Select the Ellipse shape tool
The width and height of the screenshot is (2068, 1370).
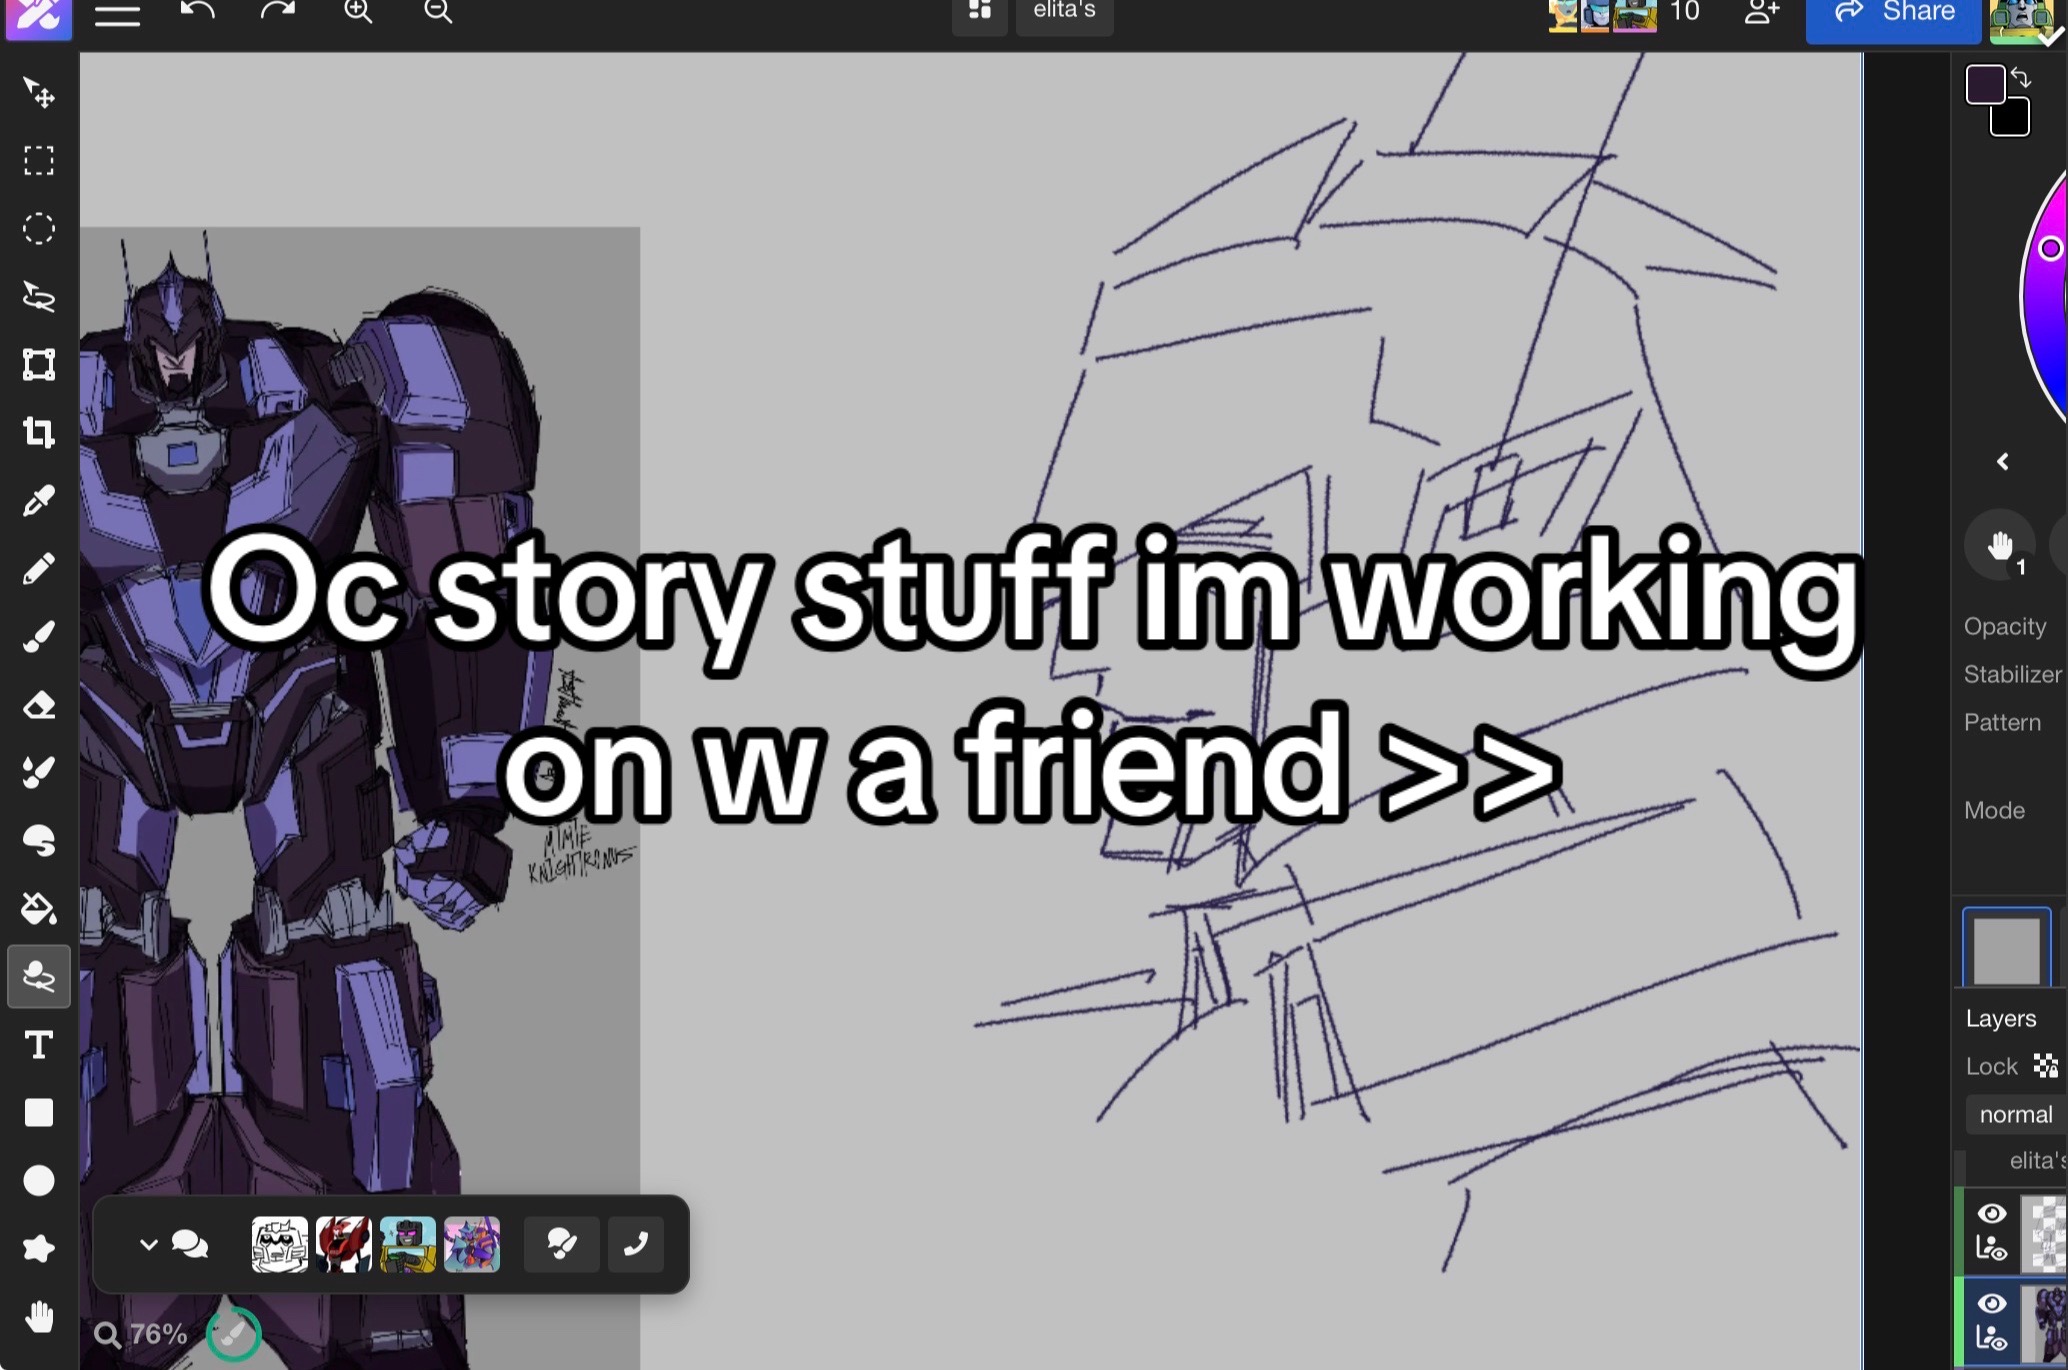39,1181
